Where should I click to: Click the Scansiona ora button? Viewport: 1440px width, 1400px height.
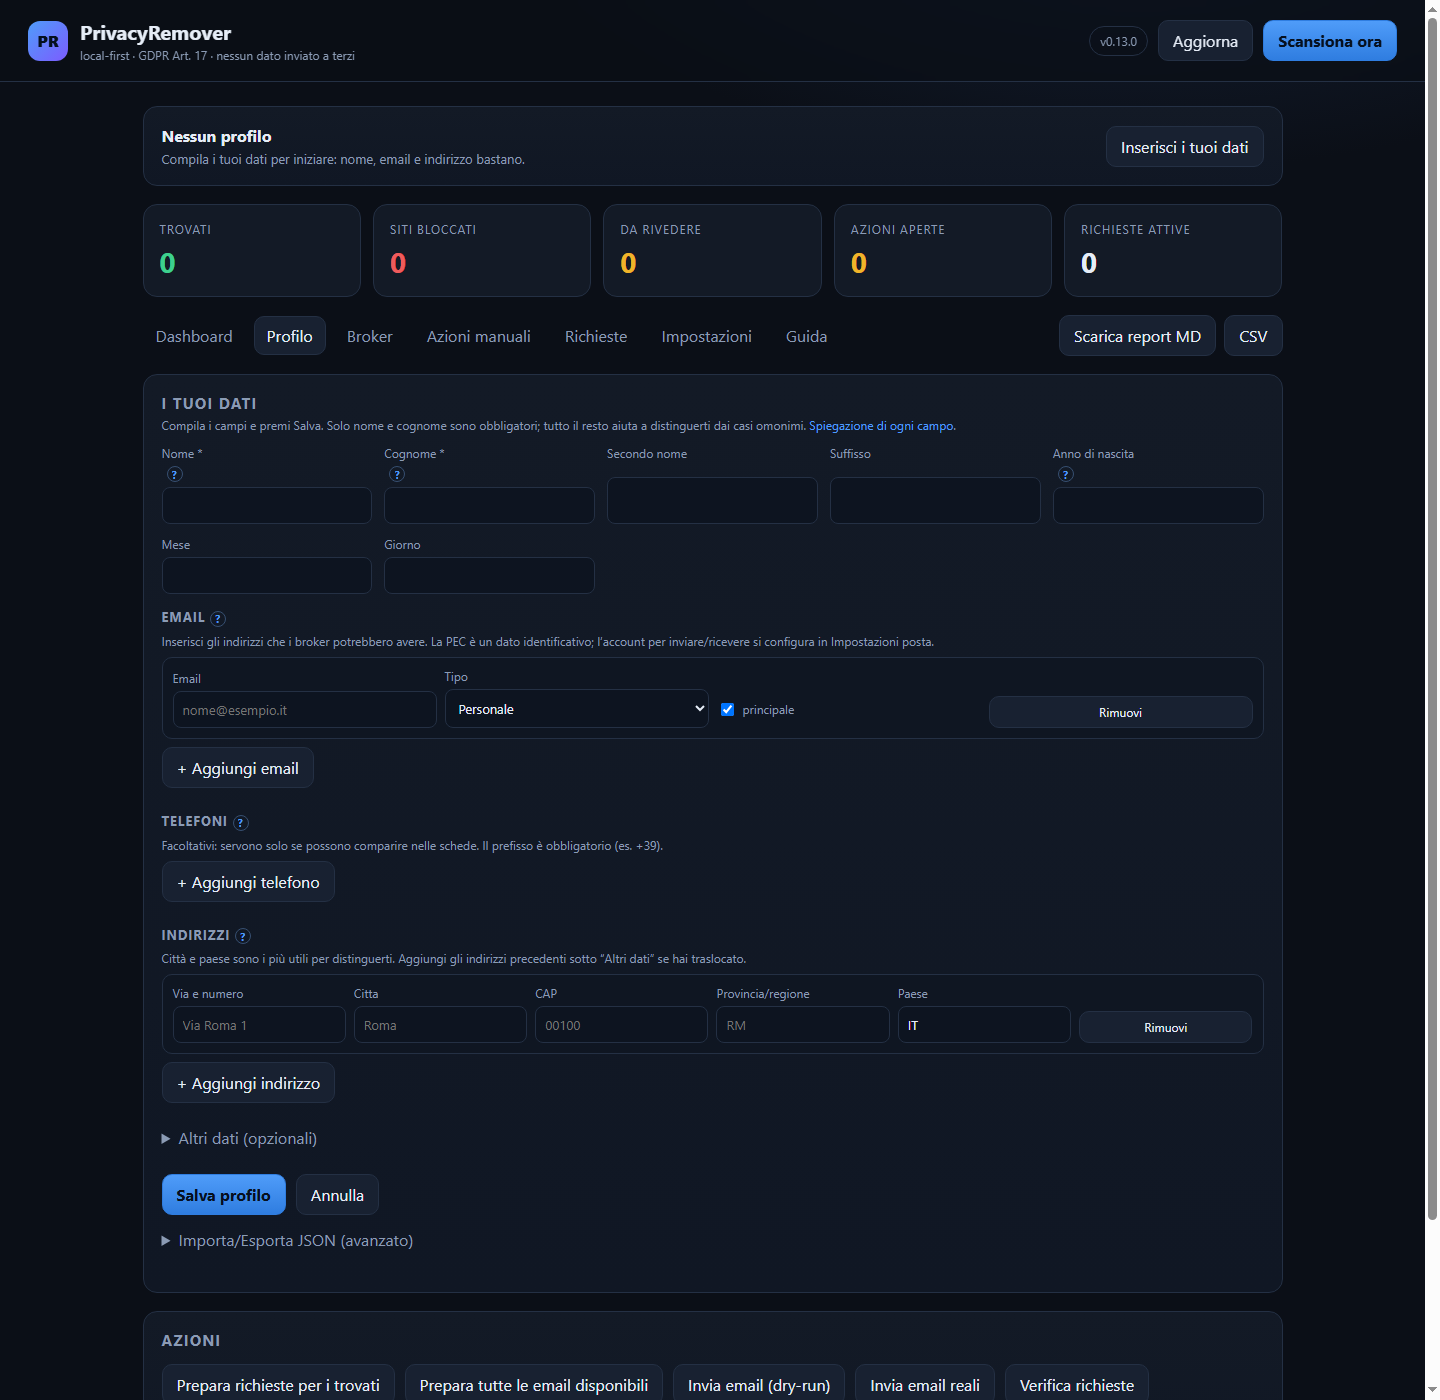pyautogui.click(x=1330, y=41)
